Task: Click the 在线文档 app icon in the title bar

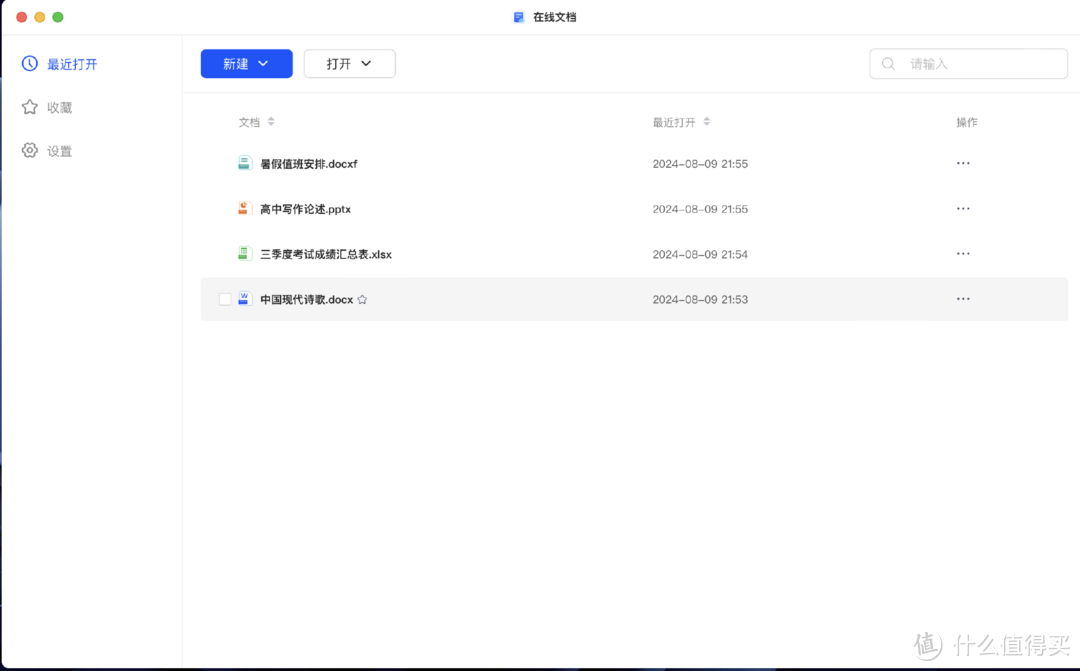Action: (x=518, y=16)
